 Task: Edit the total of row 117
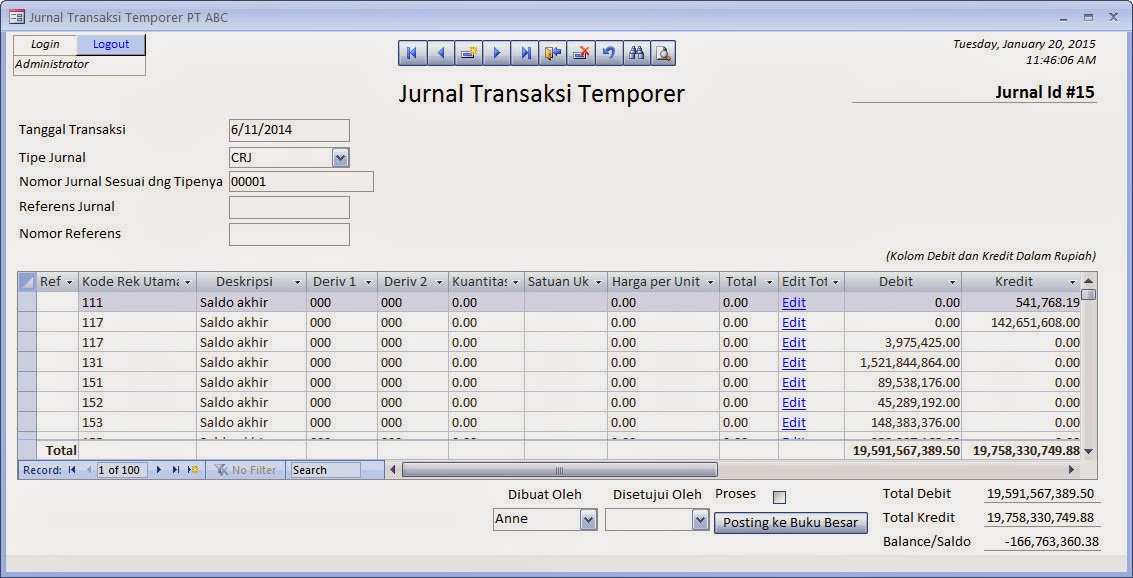tap(793, 322)
